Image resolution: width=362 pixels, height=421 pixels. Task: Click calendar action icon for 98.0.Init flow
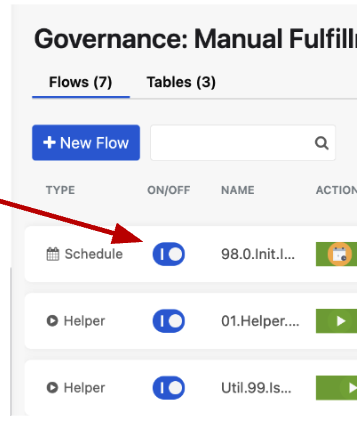tap(340, 254)
